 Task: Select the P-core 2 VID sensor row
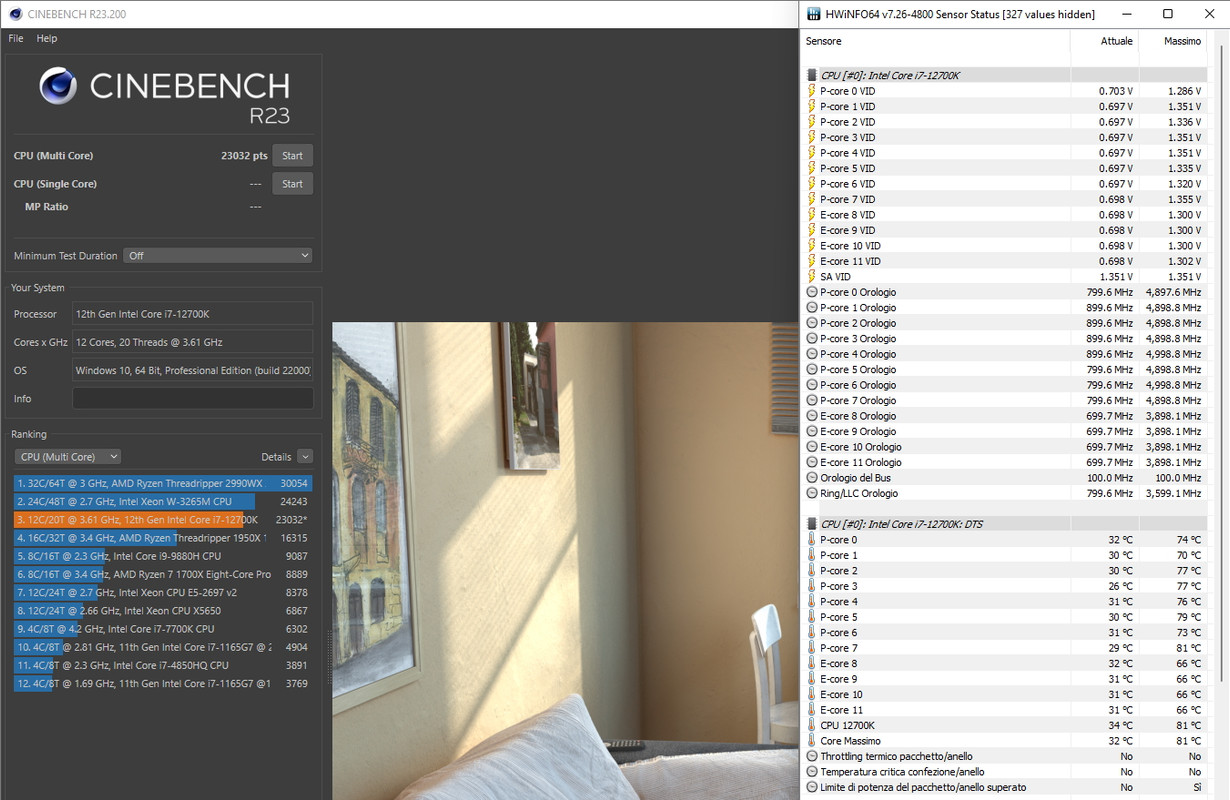coord(1005,121)
